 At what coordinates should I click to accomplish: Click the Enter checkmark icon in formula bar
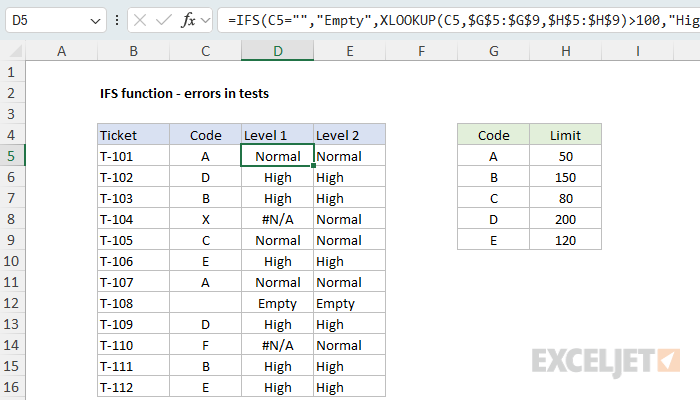tap(163, 20)
